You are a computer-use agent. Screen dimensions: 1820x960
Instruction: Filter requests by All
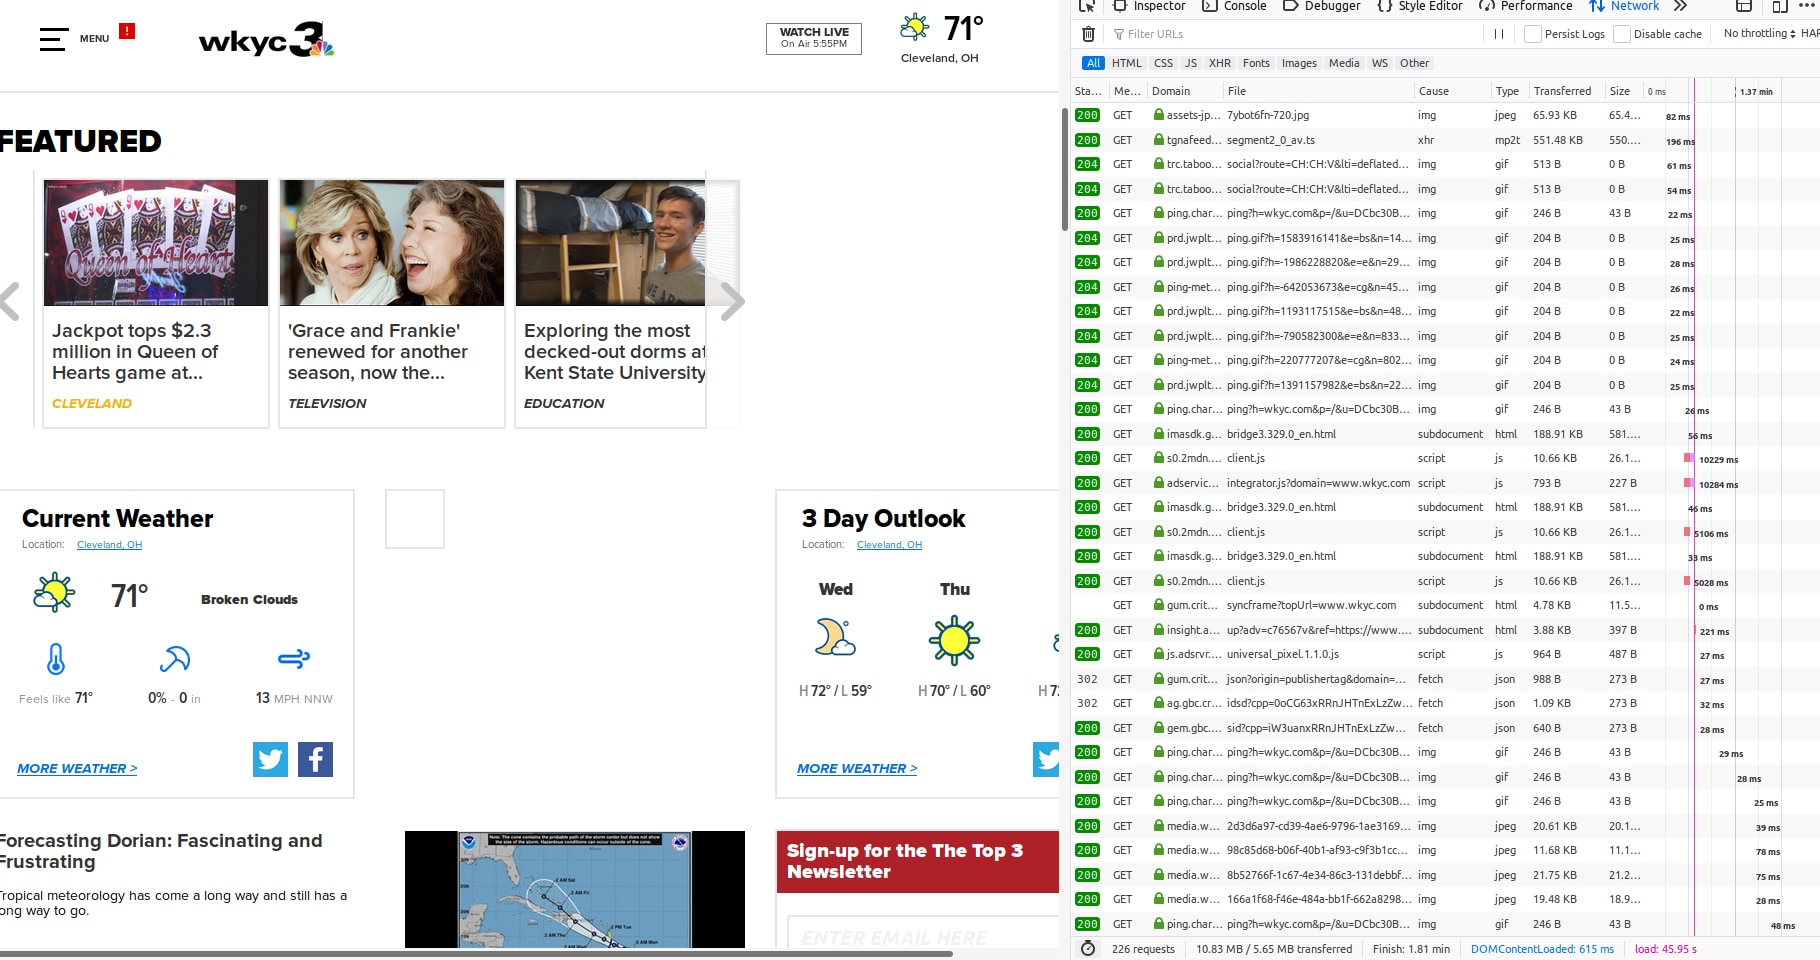(1093, 63)
